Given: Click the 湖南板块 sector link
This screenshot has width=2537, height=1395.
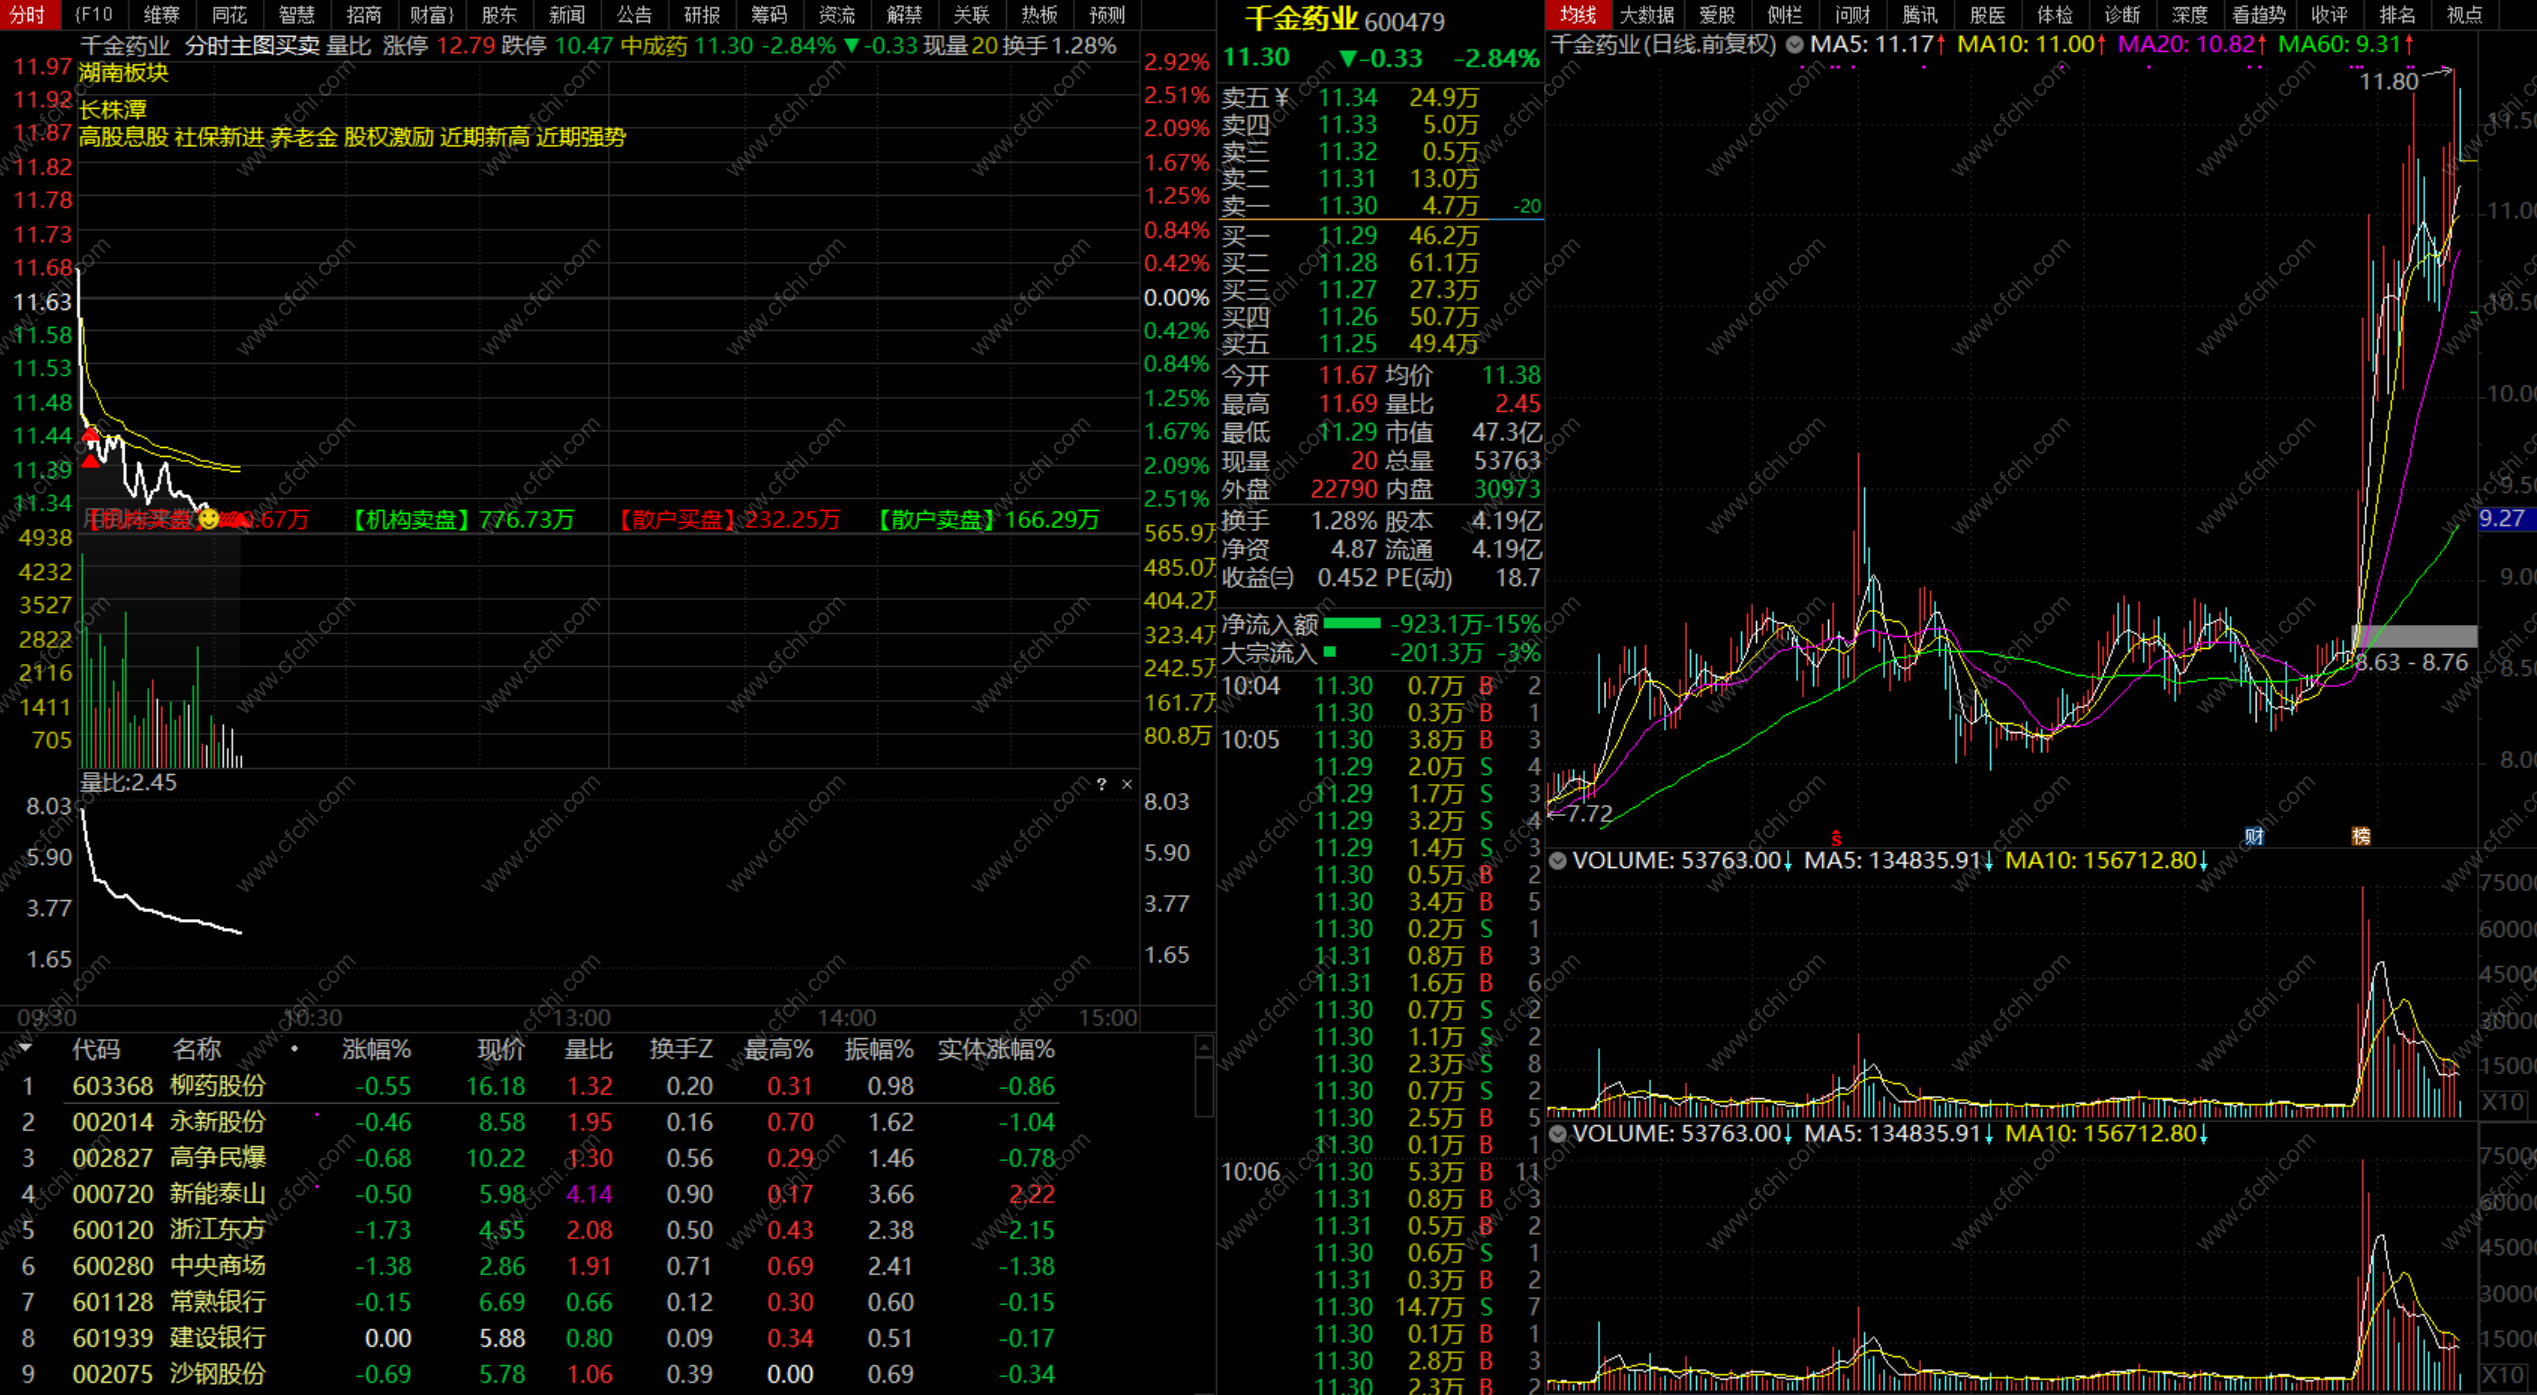Looking at the screenshot, I should (x=123, y=73).
